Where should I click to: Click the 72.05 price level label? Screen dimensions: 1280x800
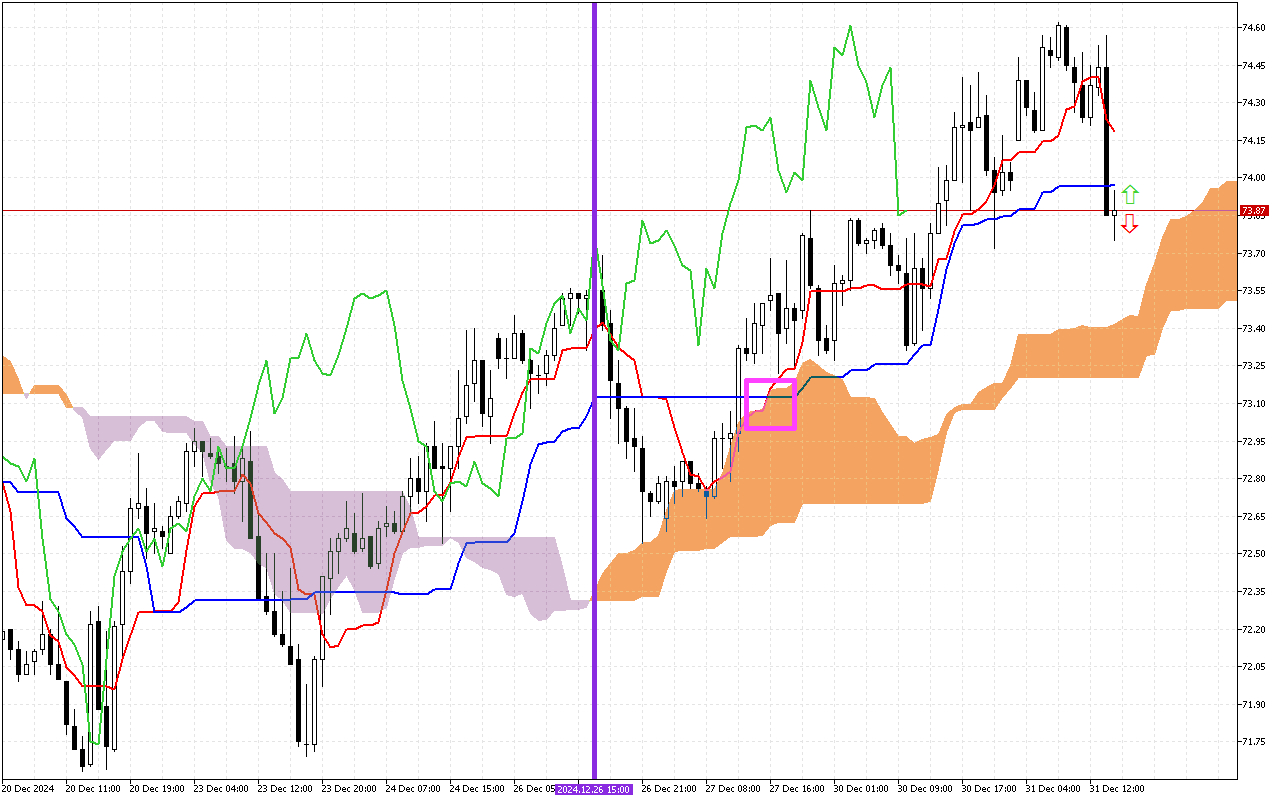pos(1253,667)
